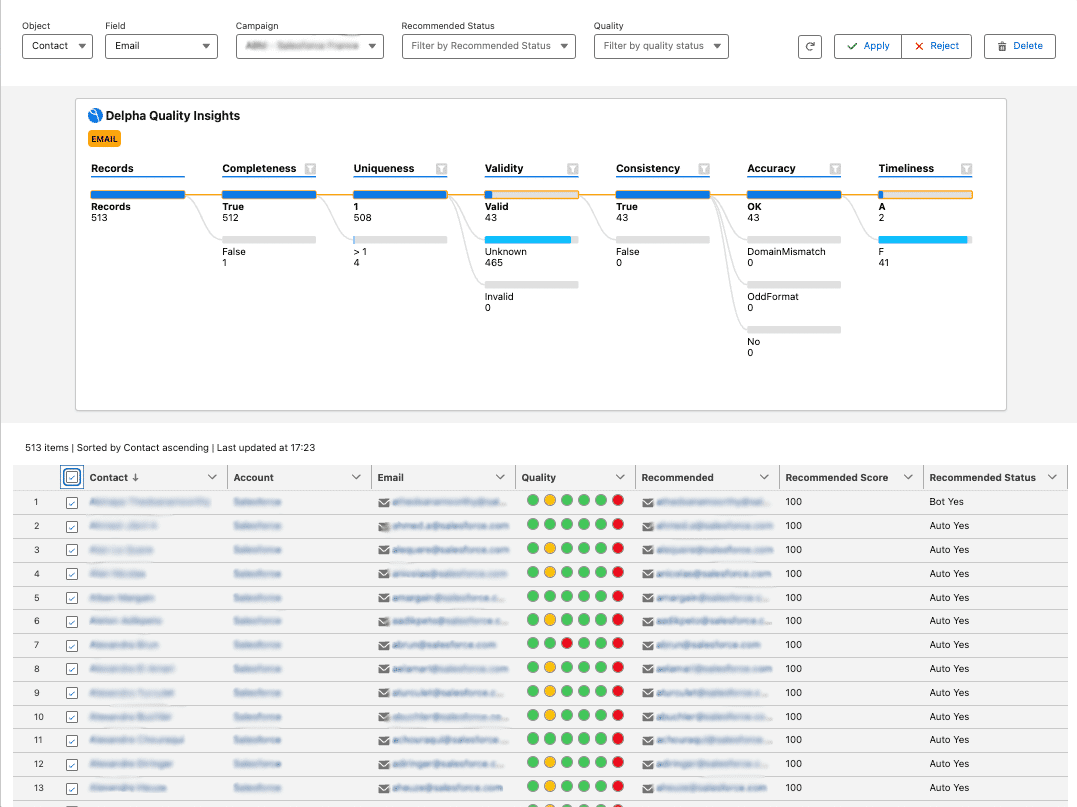Click envelope icon in row 13 Email column
This screenshot has height=807, width=1077.
pyautogui.click(x=384, y=788)
